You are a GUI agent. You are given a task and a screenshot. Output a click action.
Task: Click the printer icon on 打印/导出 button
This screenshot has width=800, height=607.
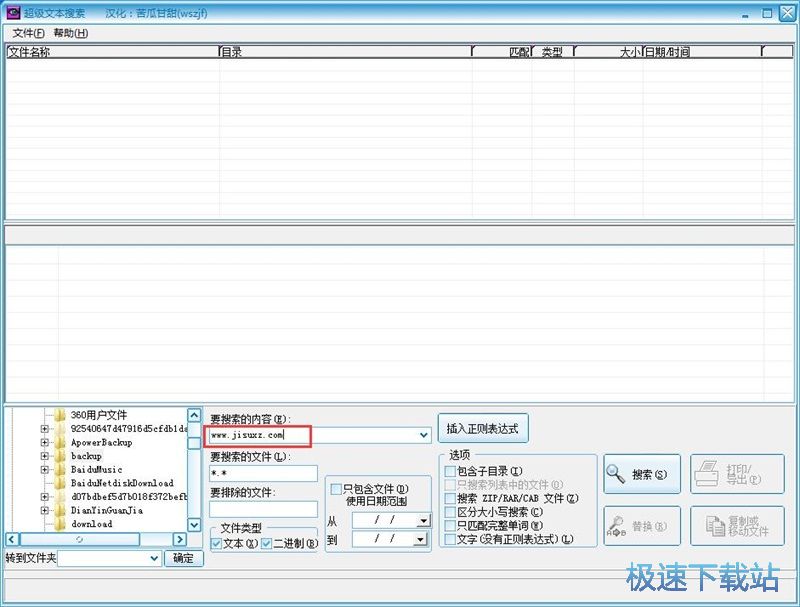pos(708,473)
